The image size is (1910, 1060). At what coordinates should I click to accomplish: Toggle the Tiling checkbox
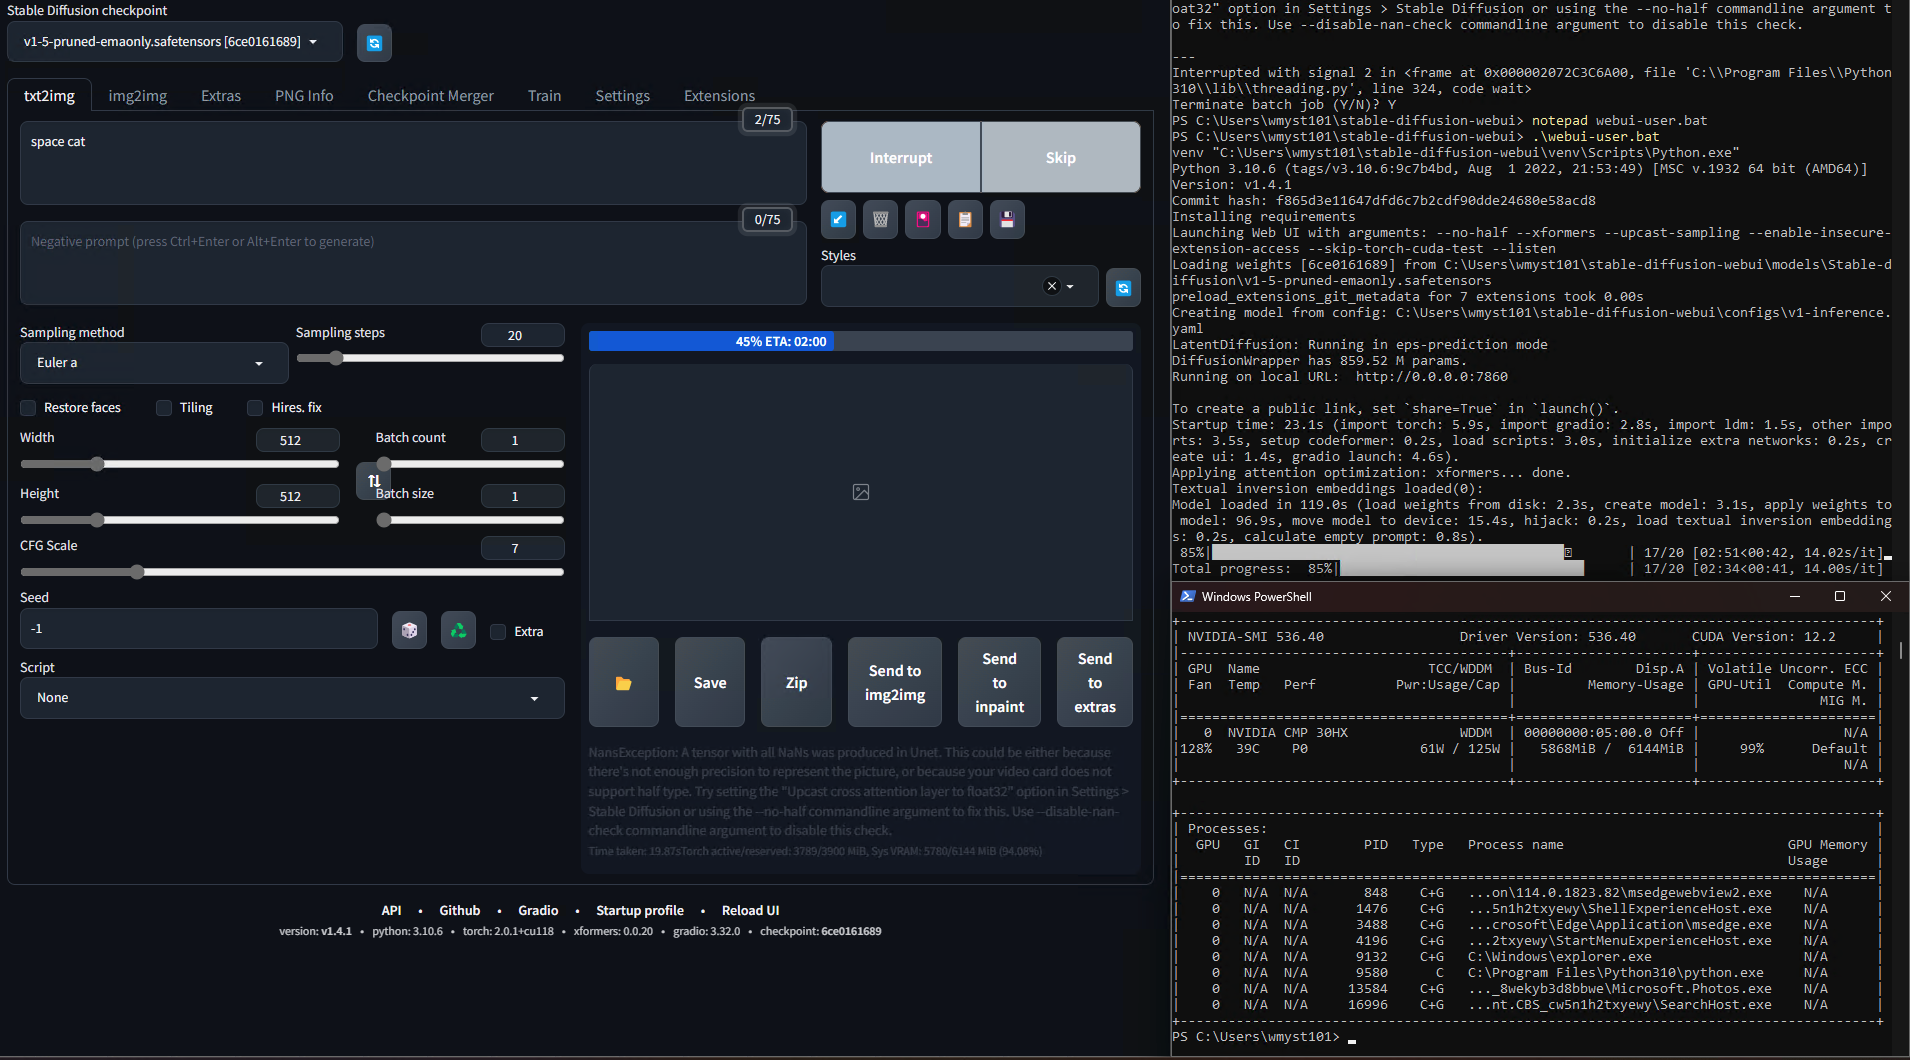click(165, 408)
